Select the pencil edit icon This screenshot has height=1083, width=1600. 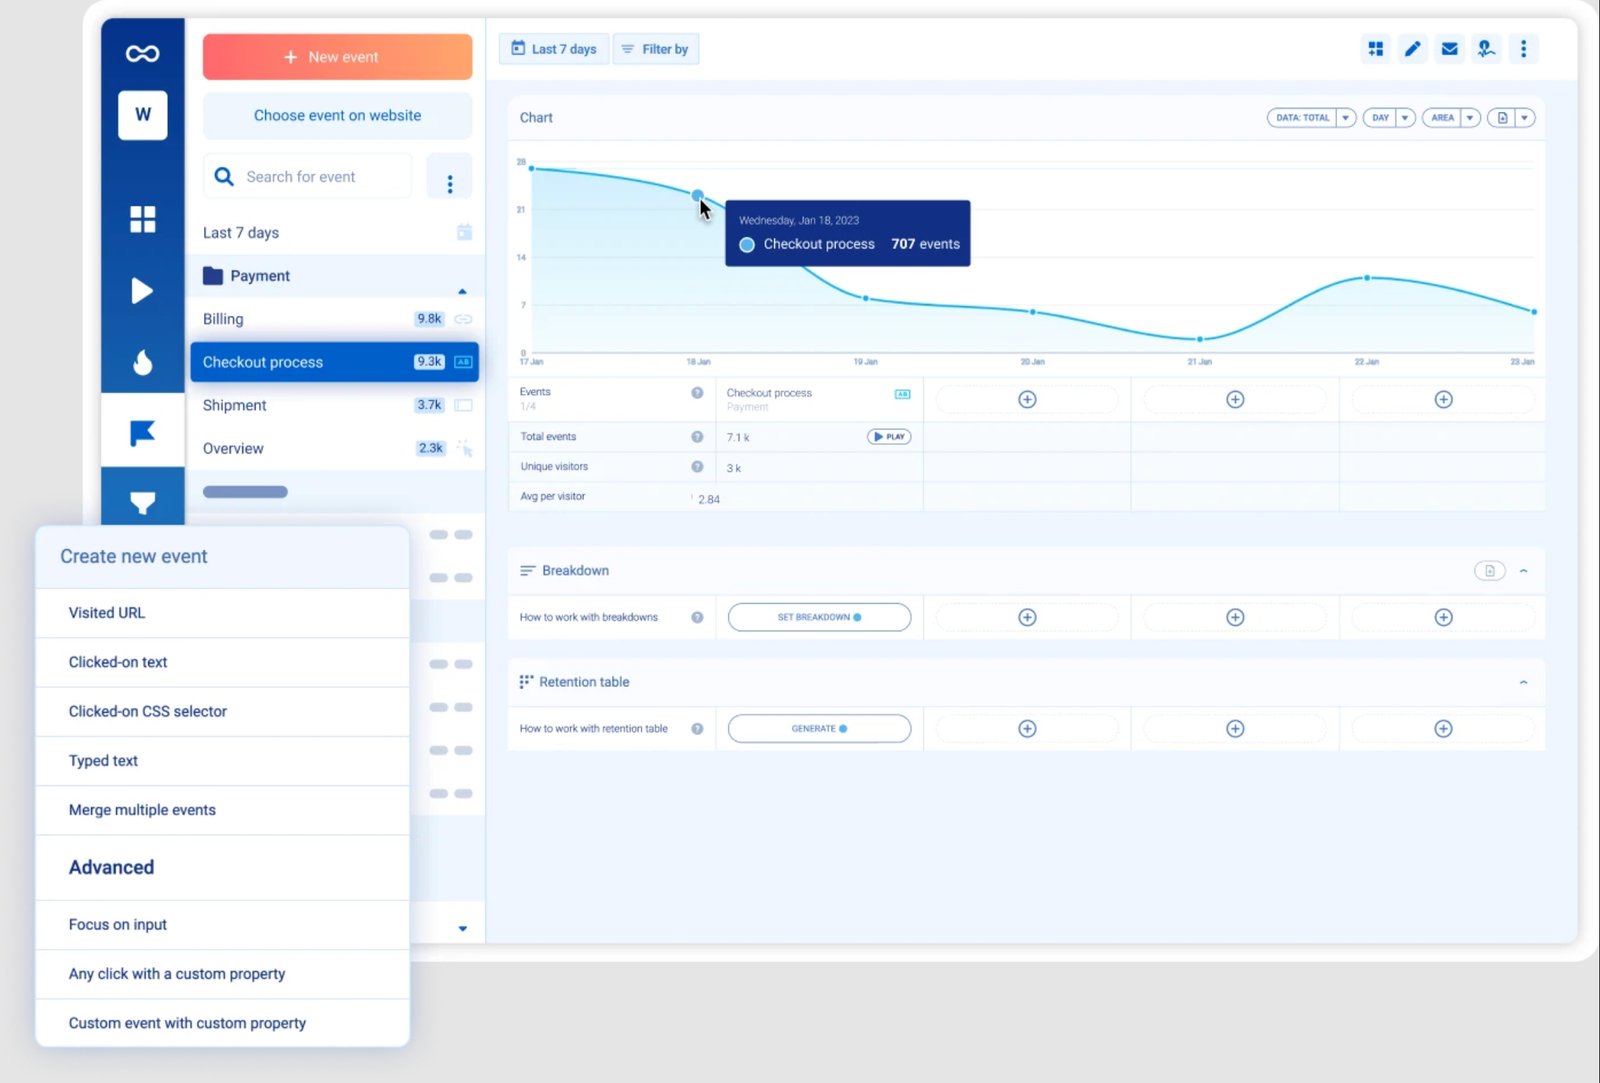[1412, 48]
